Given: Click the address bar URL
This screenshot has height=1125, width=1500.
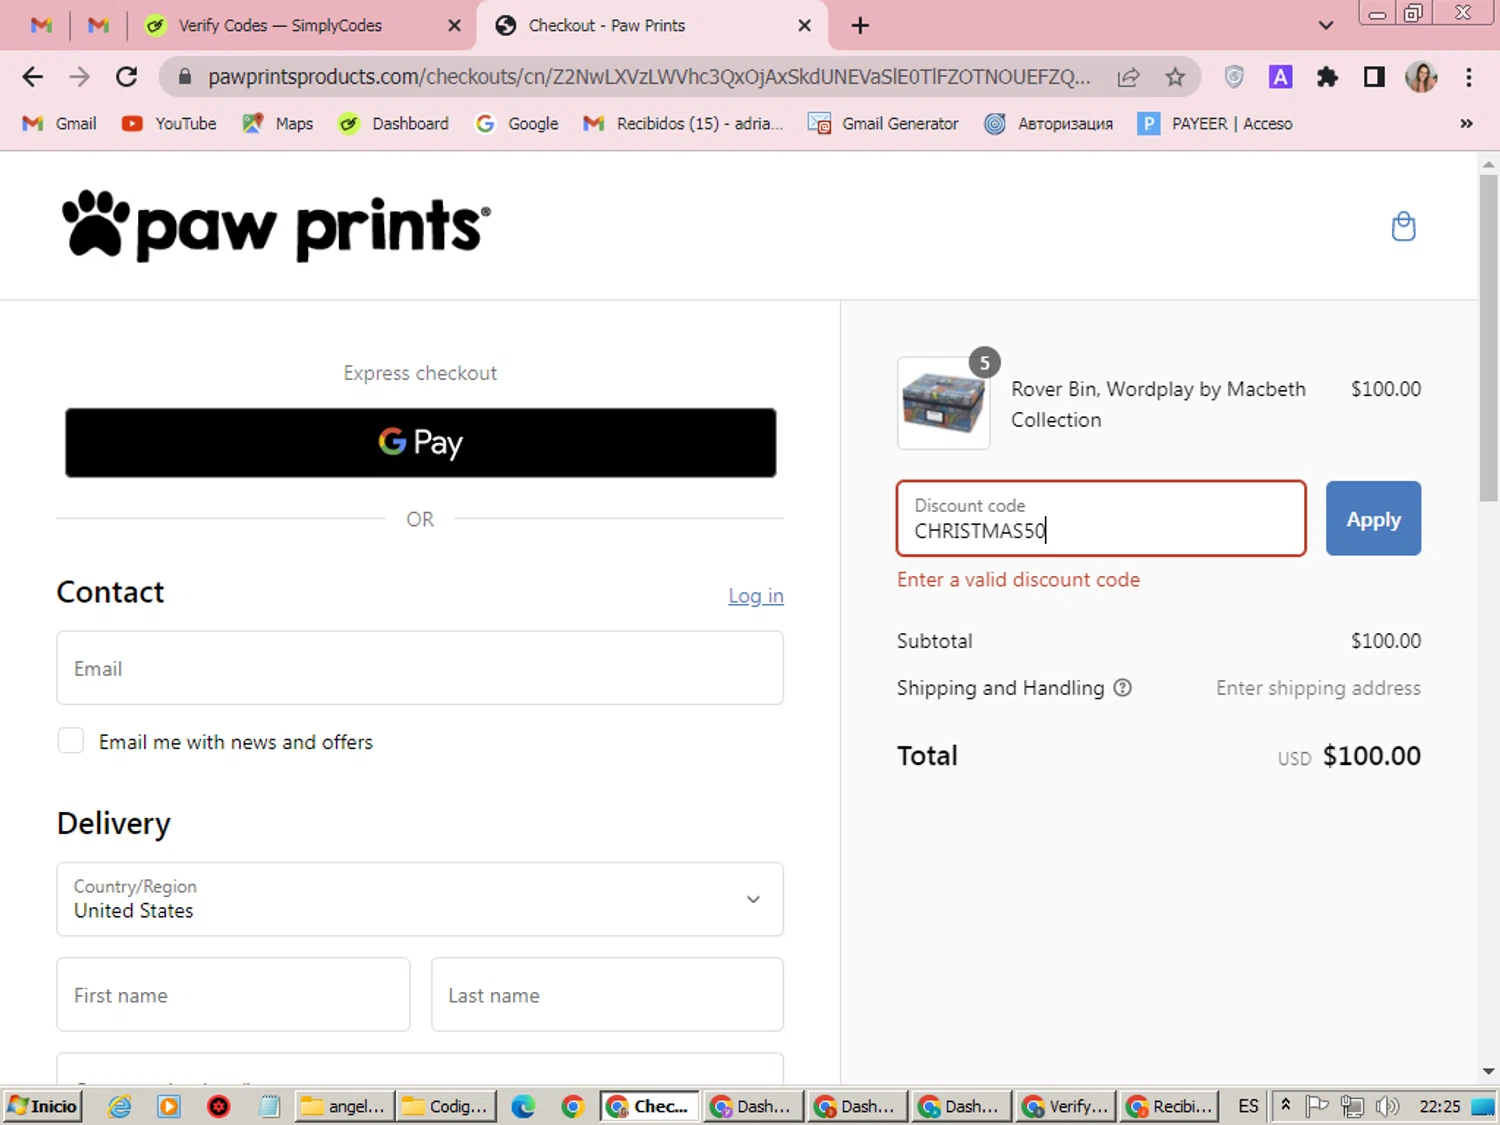Looking at the screenshot, I should (x=648, y=77).
